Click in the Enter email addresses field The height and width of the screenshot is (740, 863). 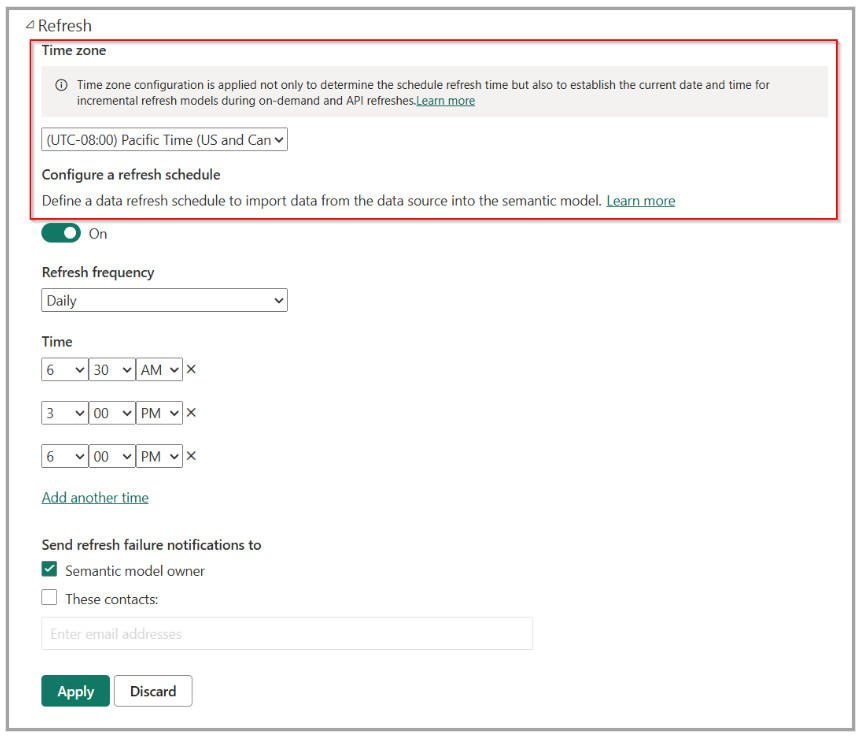click(286, 634)
